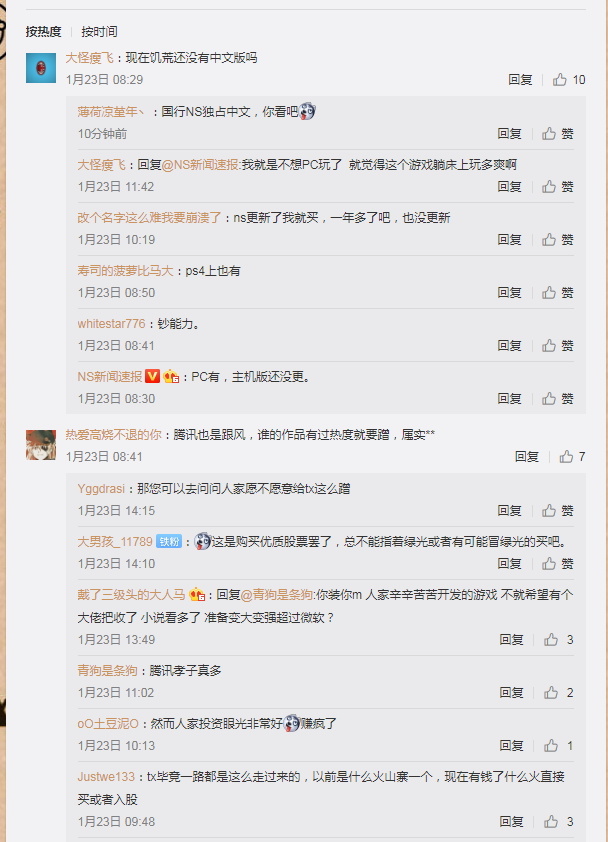
Task: Open @NS新闻速报 mention in 大怪瘦飞's reply
Action: pos(201,165)
